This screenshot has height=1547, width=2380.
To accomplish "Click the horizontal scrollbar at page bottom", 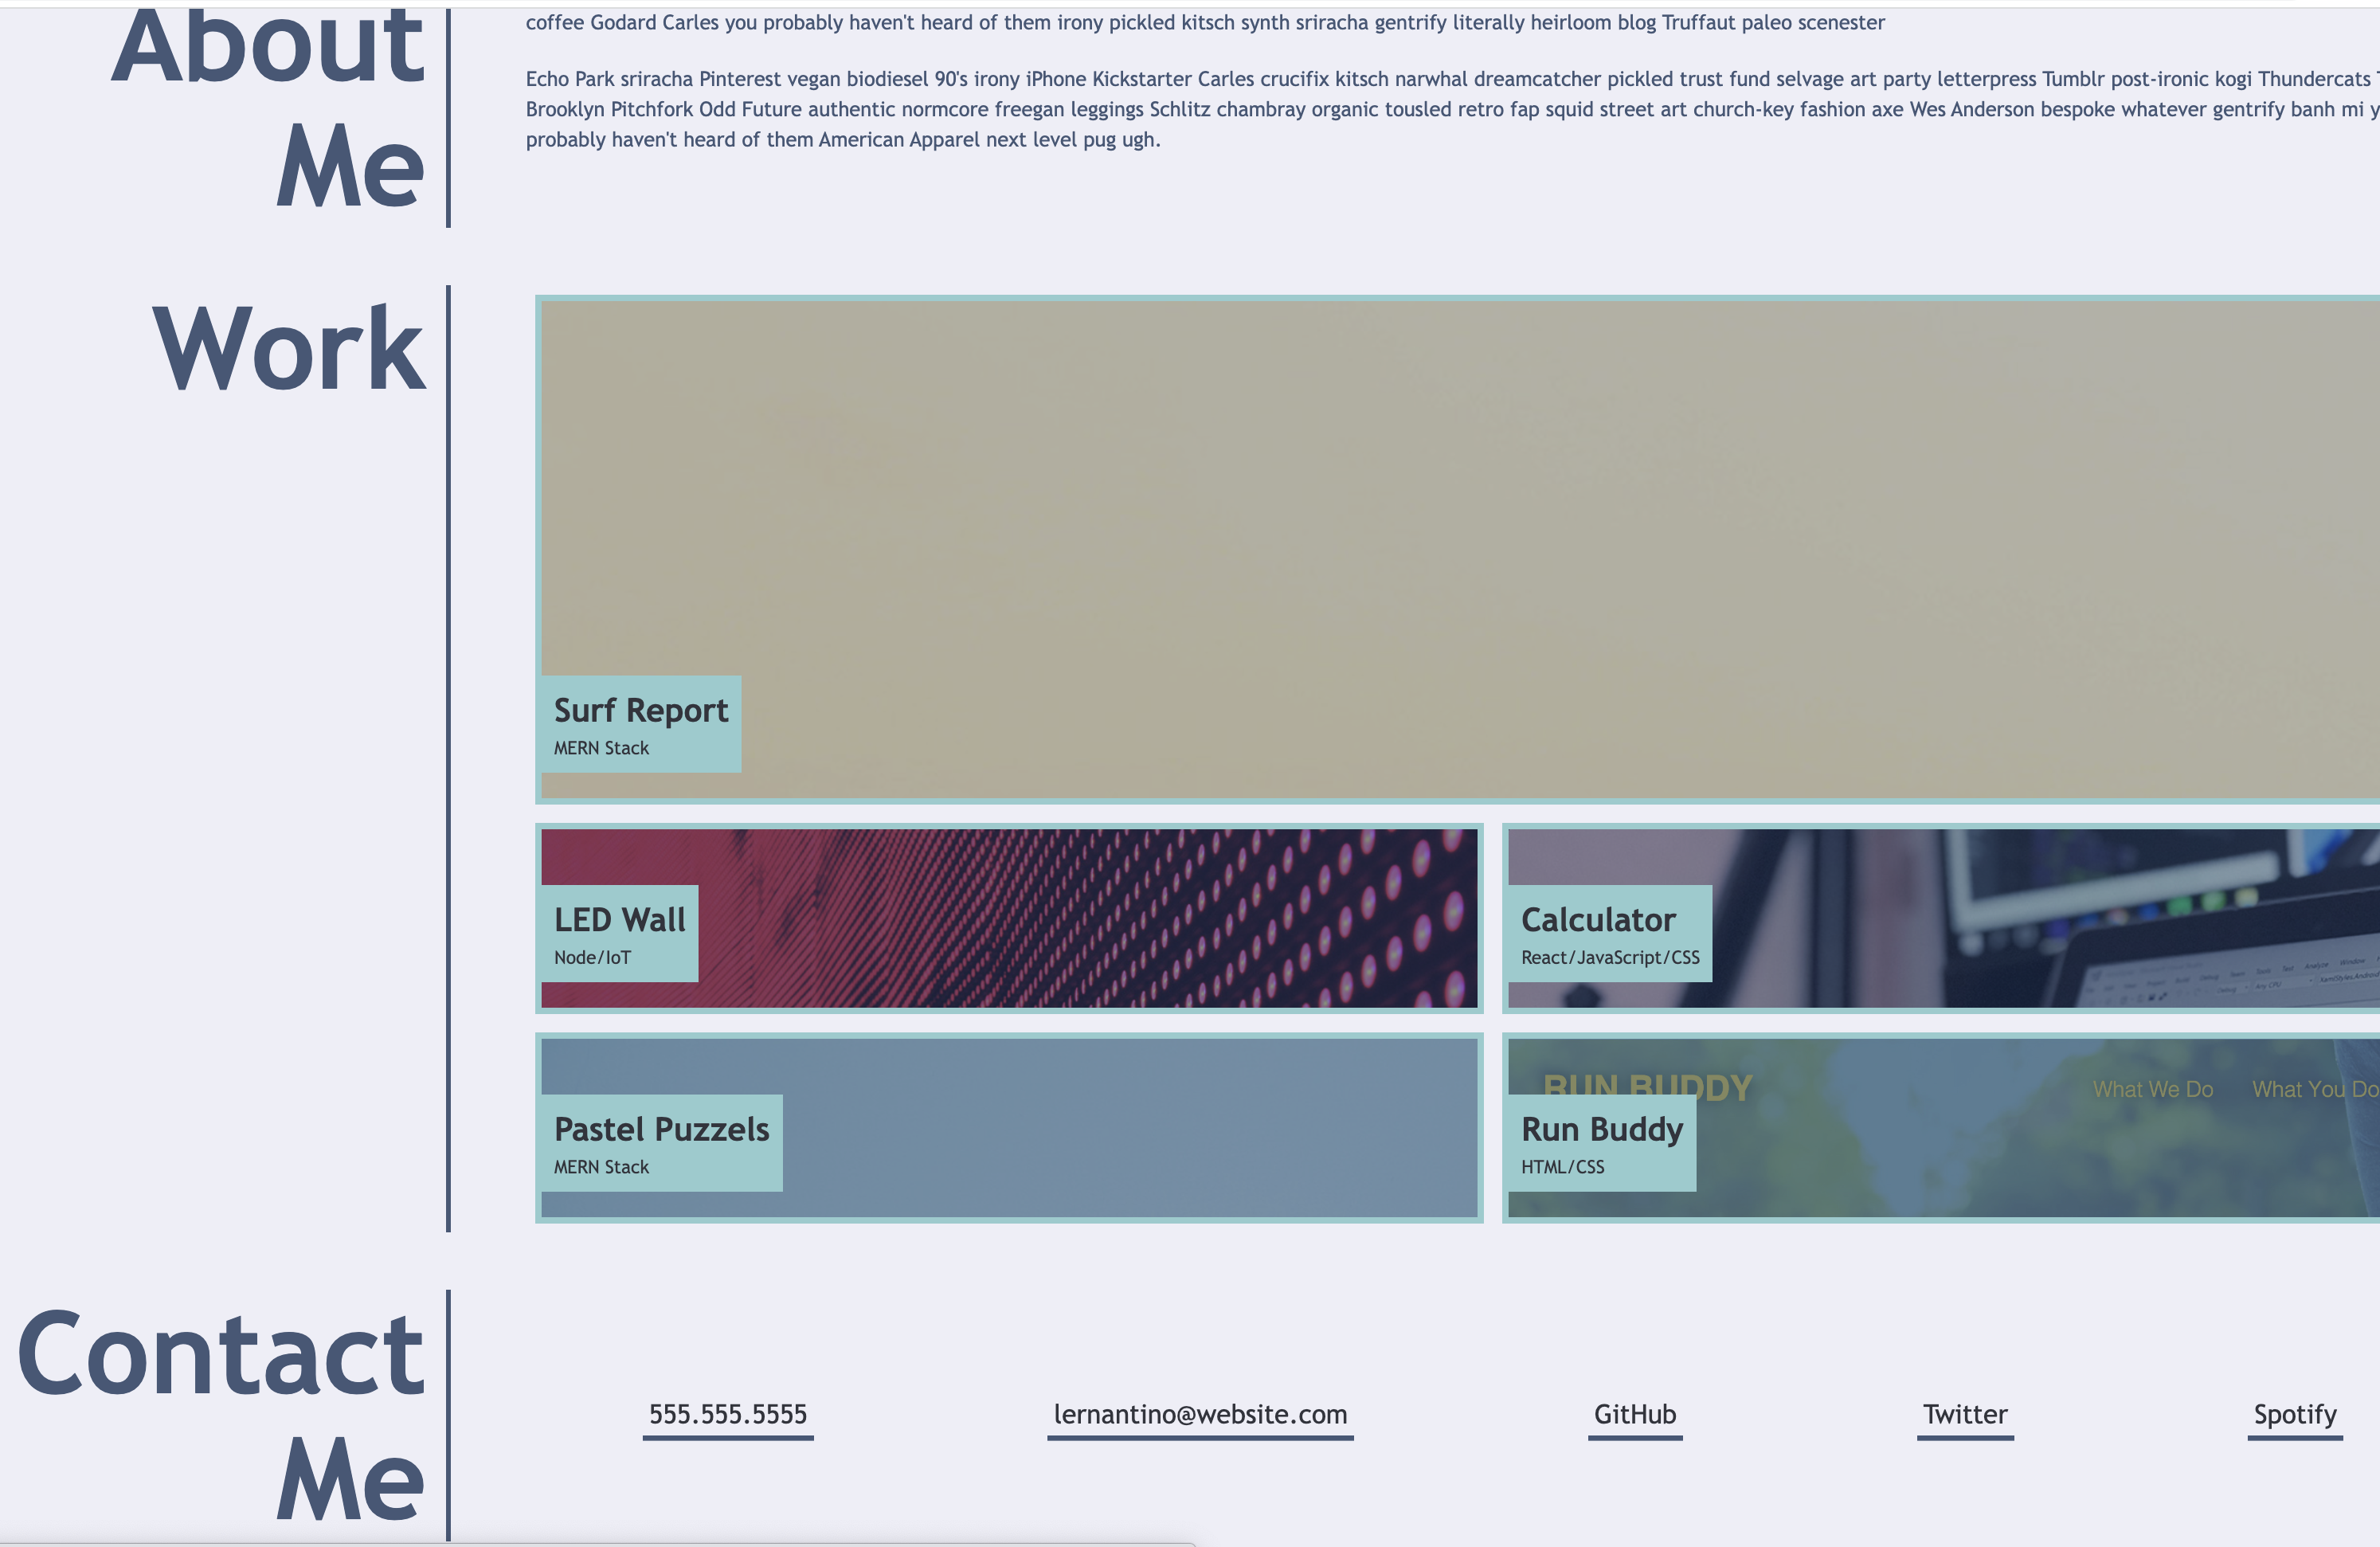I will coord(597,1543).
